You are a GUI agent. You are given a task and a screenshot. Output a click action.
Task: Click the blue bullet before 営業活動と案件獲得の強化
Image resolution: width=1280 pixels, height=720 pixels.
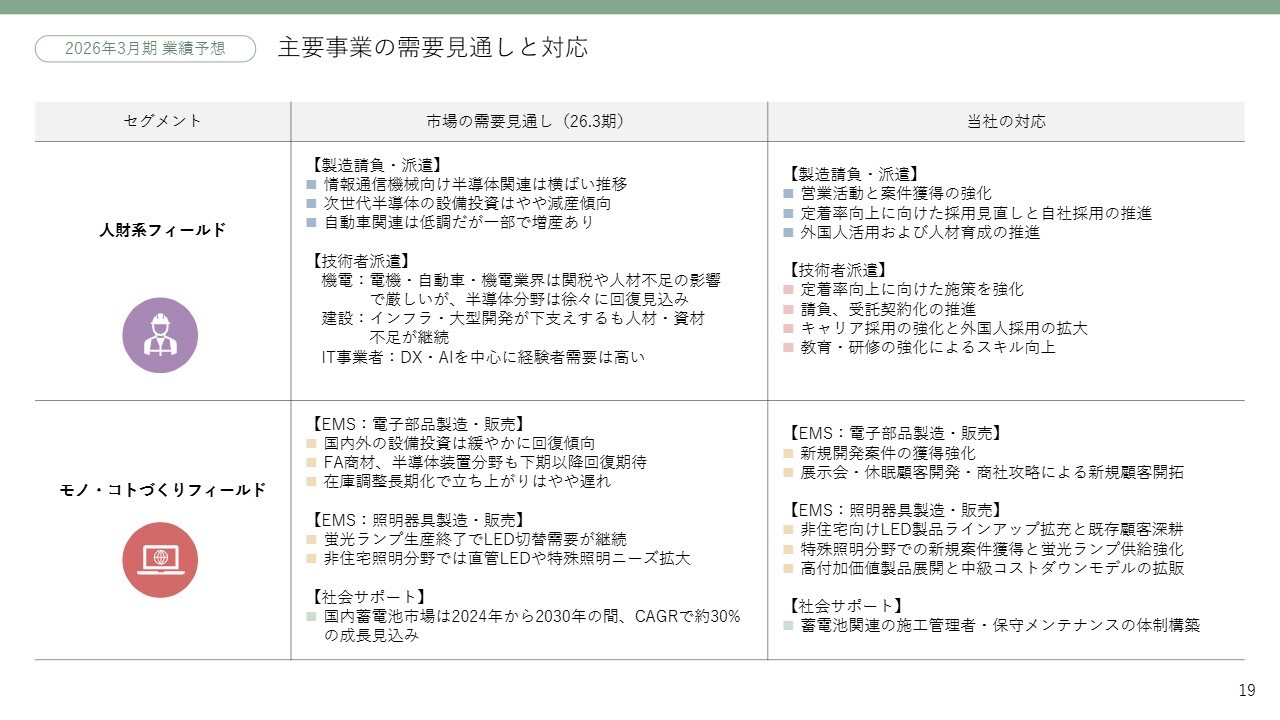[789, 194]
